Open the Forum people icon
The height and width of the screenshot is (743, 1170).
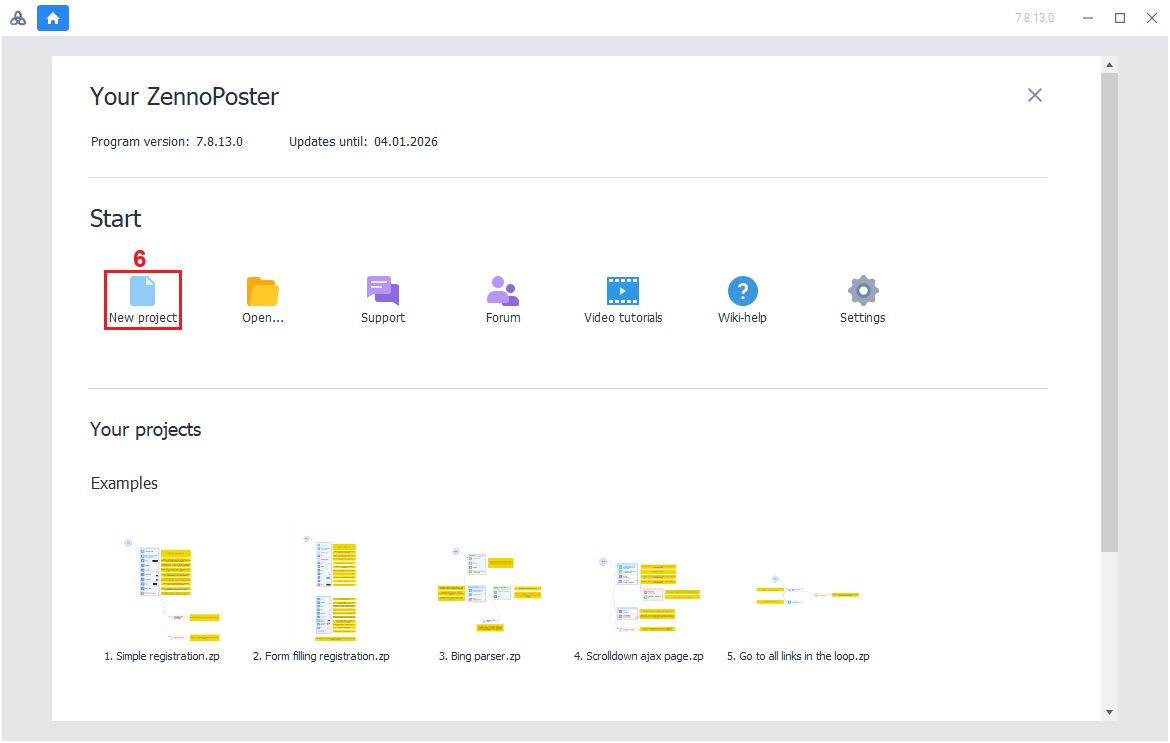point(503,291)
